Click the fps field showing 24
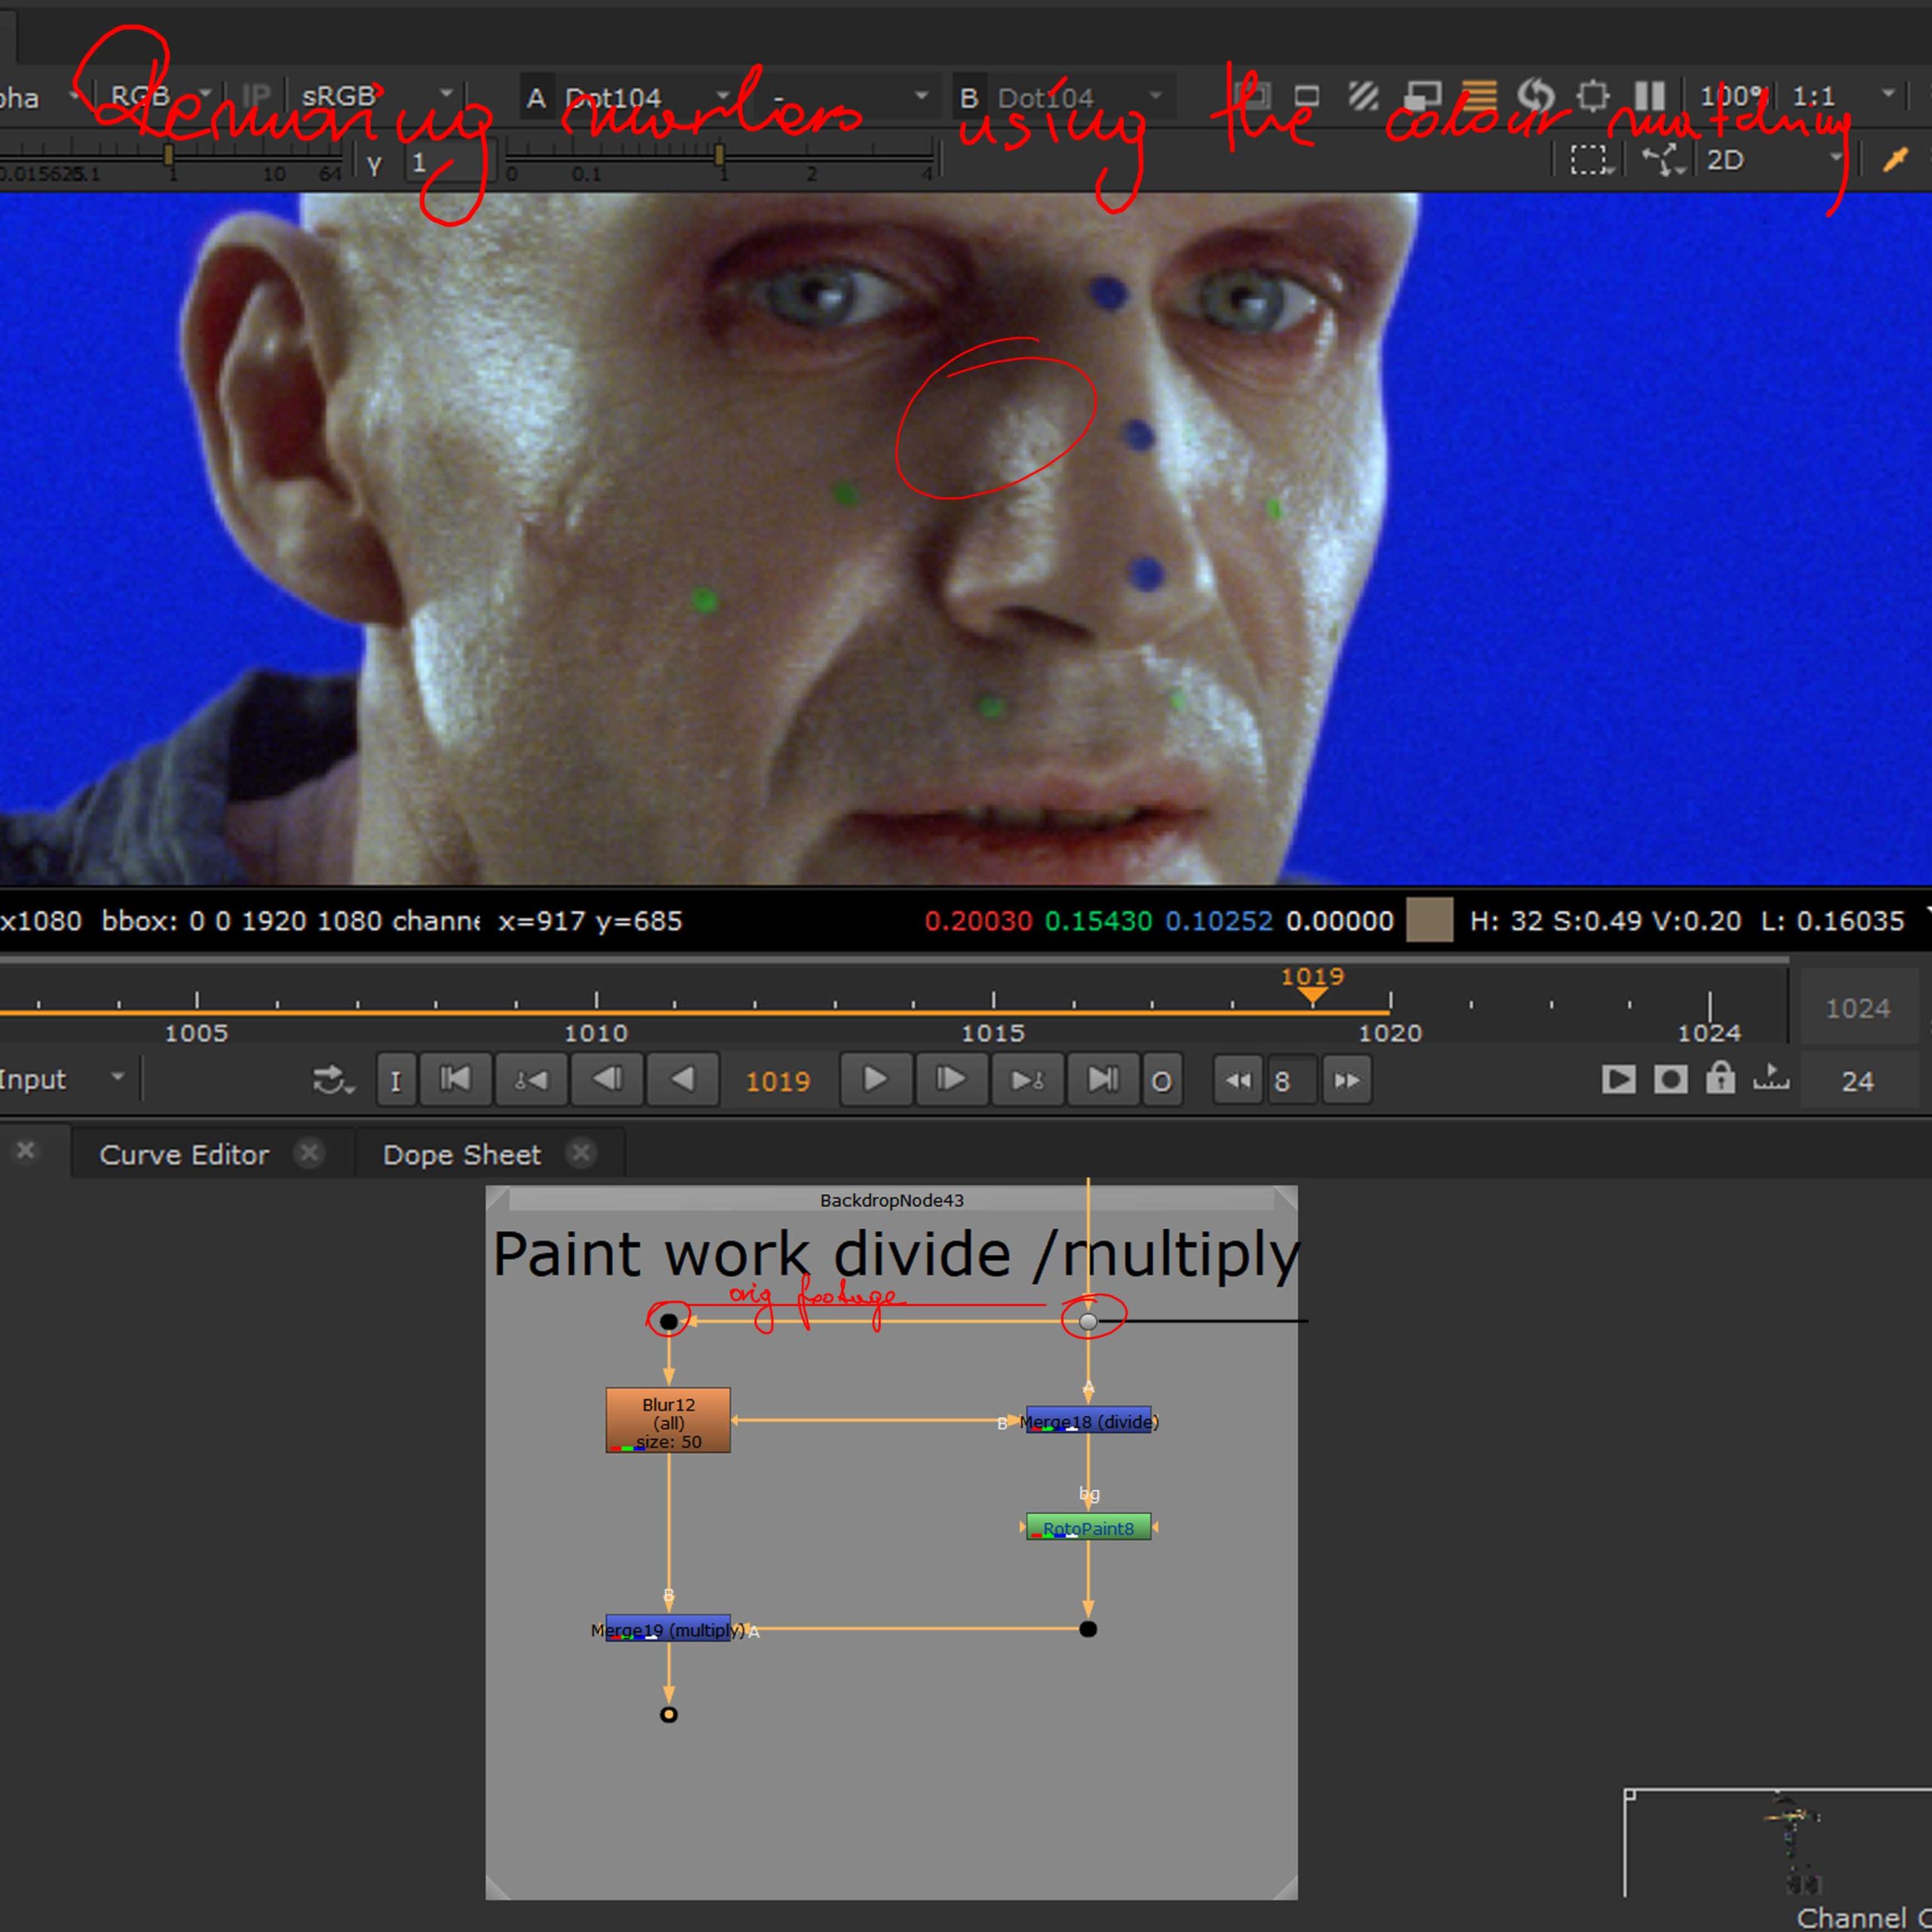The width and height of the screenshot is (1932, 1932). (x=1858, y=1081)
